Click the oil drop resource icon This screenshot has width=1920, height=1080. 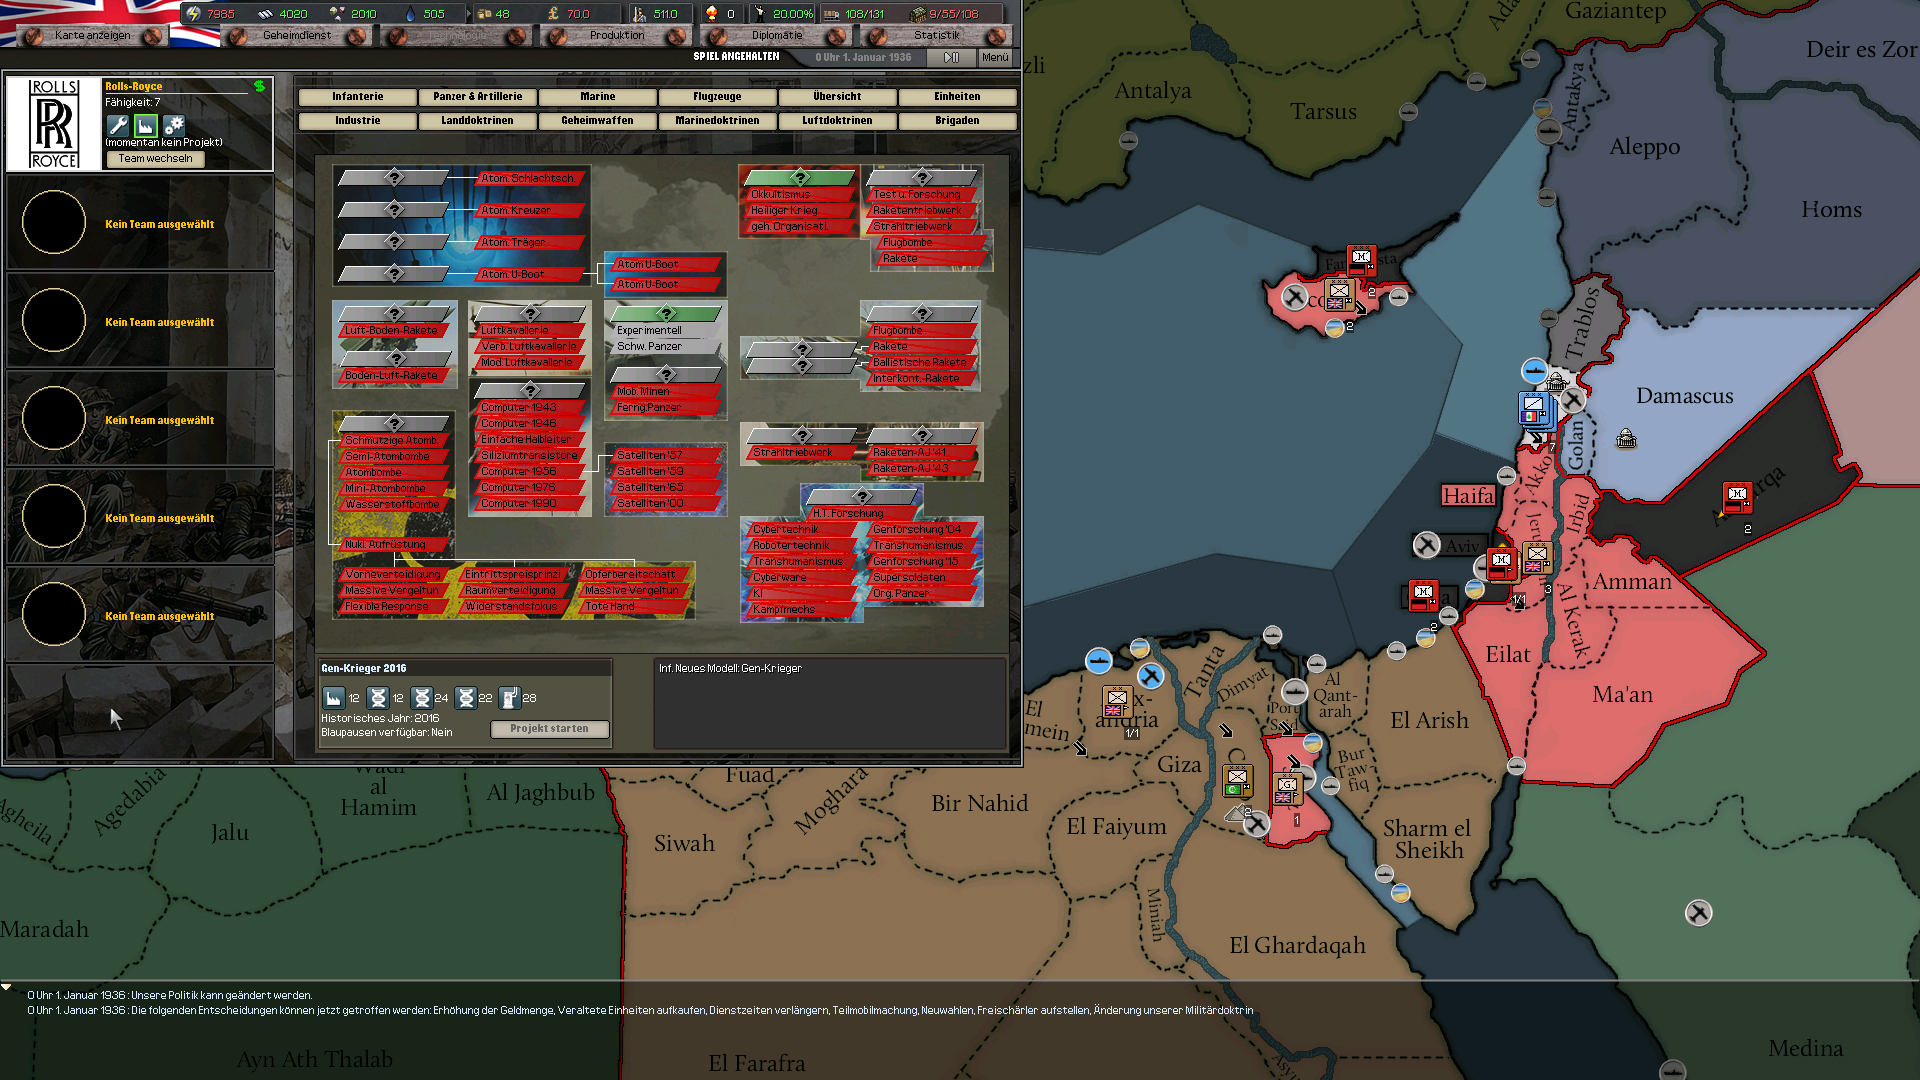[410, 14]
